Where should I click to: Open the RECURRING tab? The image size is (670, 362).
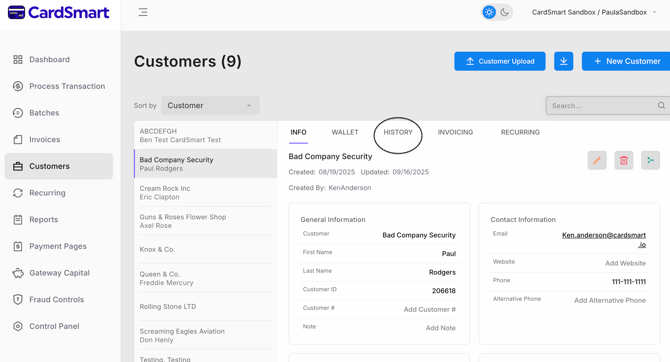(520, 132)
